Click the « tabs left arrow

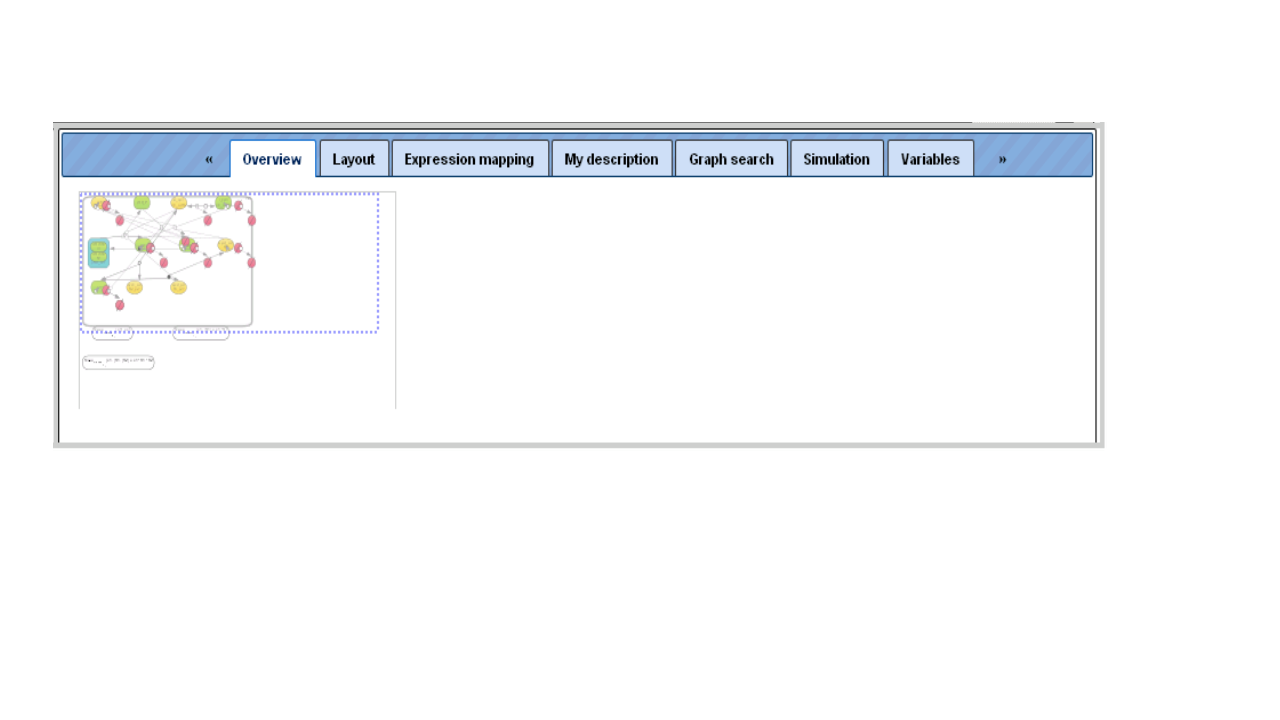209,159
